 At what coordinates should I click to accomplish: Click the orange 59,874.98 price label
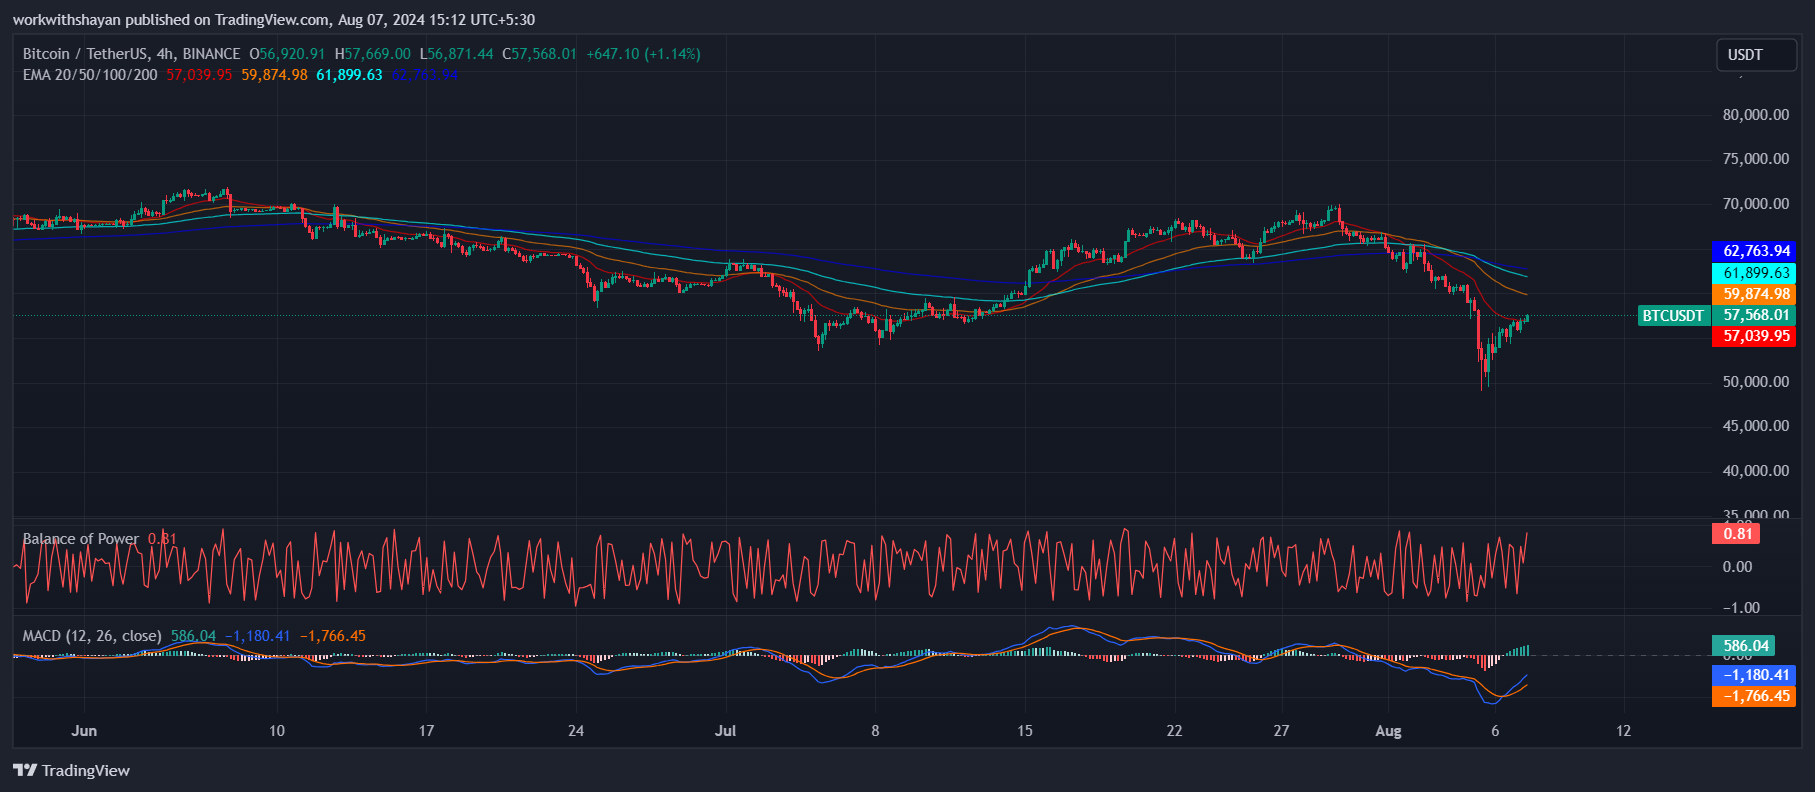point(1755,294)
